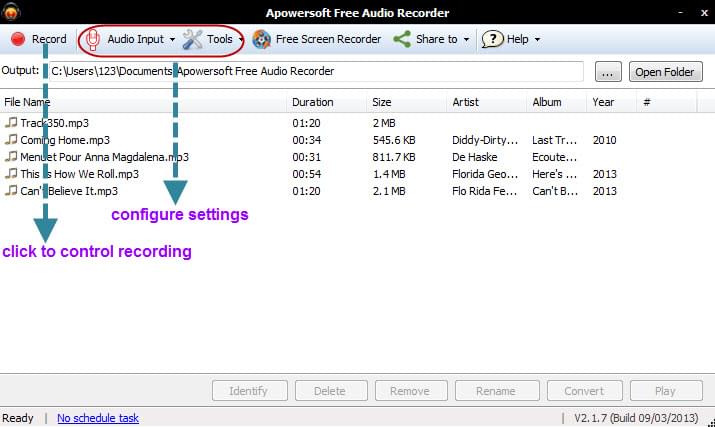715x427 pixels.
Task: Click the output path text field
Action: [x=314, y=72]
